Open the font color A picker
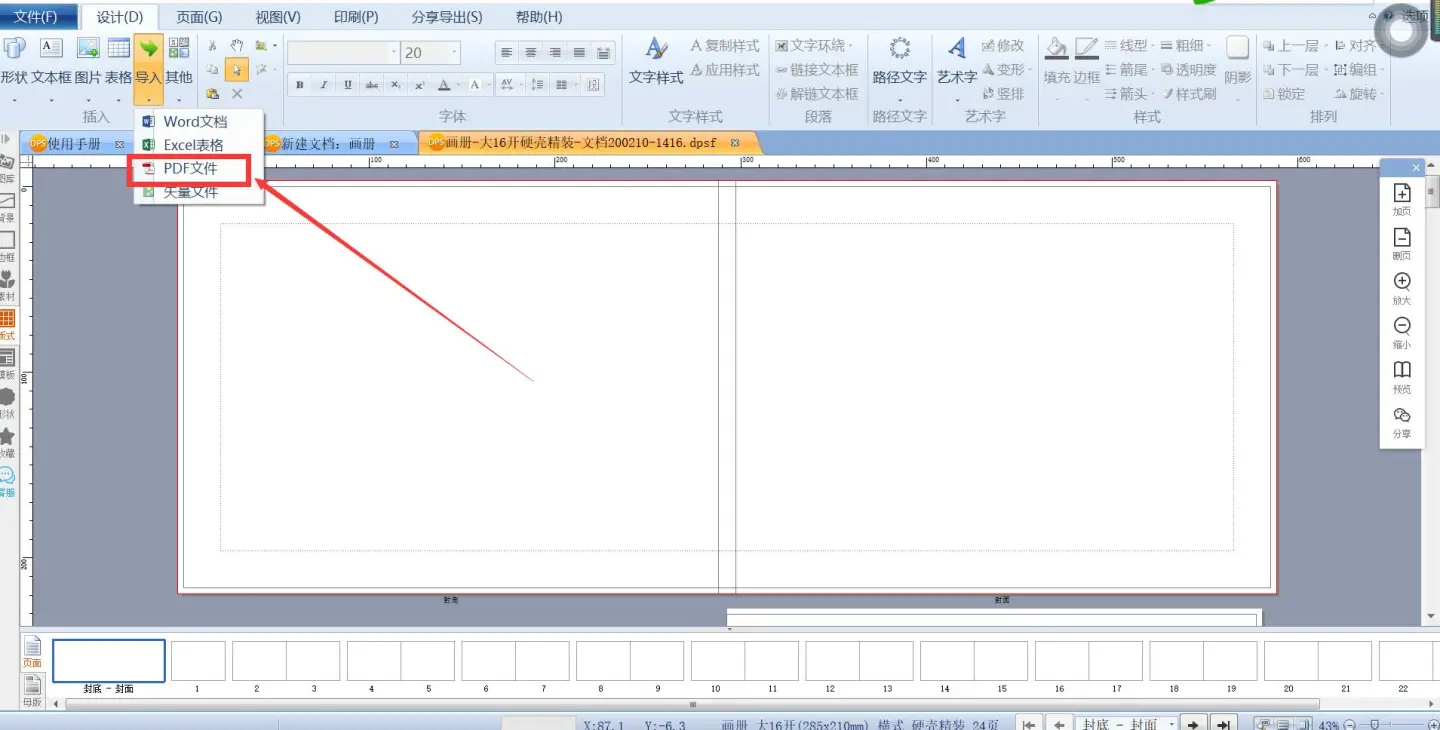 tap(445, 85)
